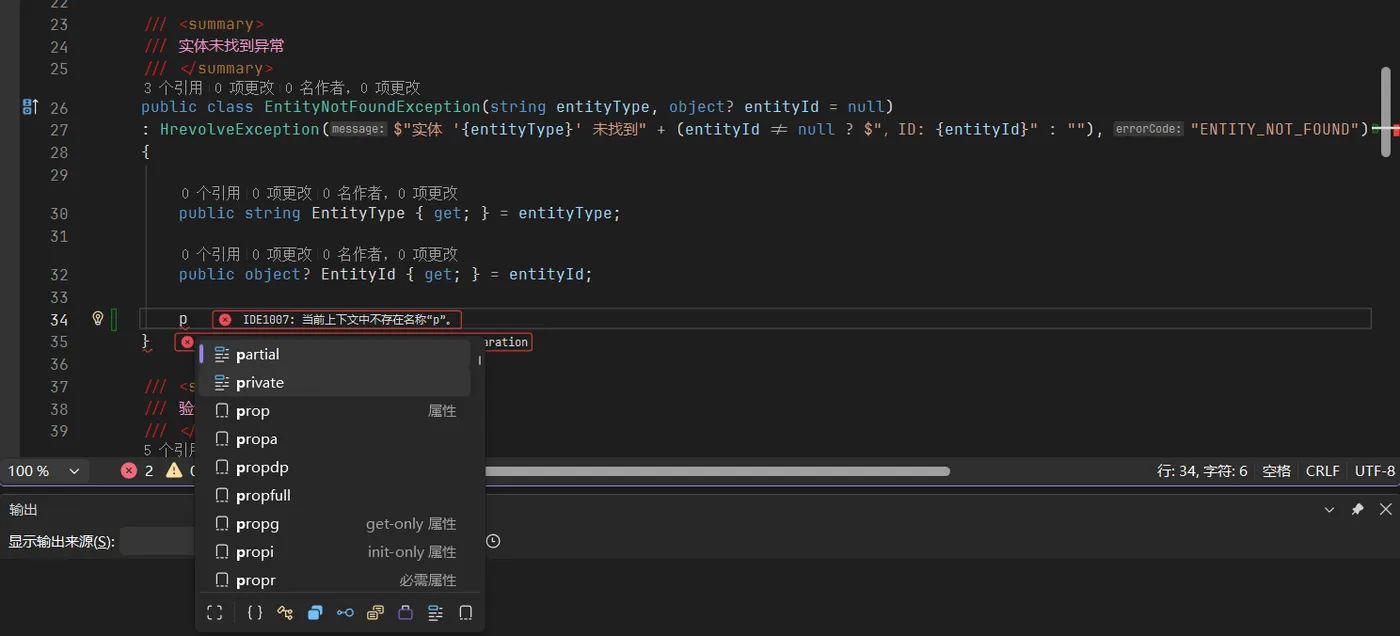Screen dimensions: 1400x636
Task: Click the red error count icon in the status bar
Action: [129, 470]
